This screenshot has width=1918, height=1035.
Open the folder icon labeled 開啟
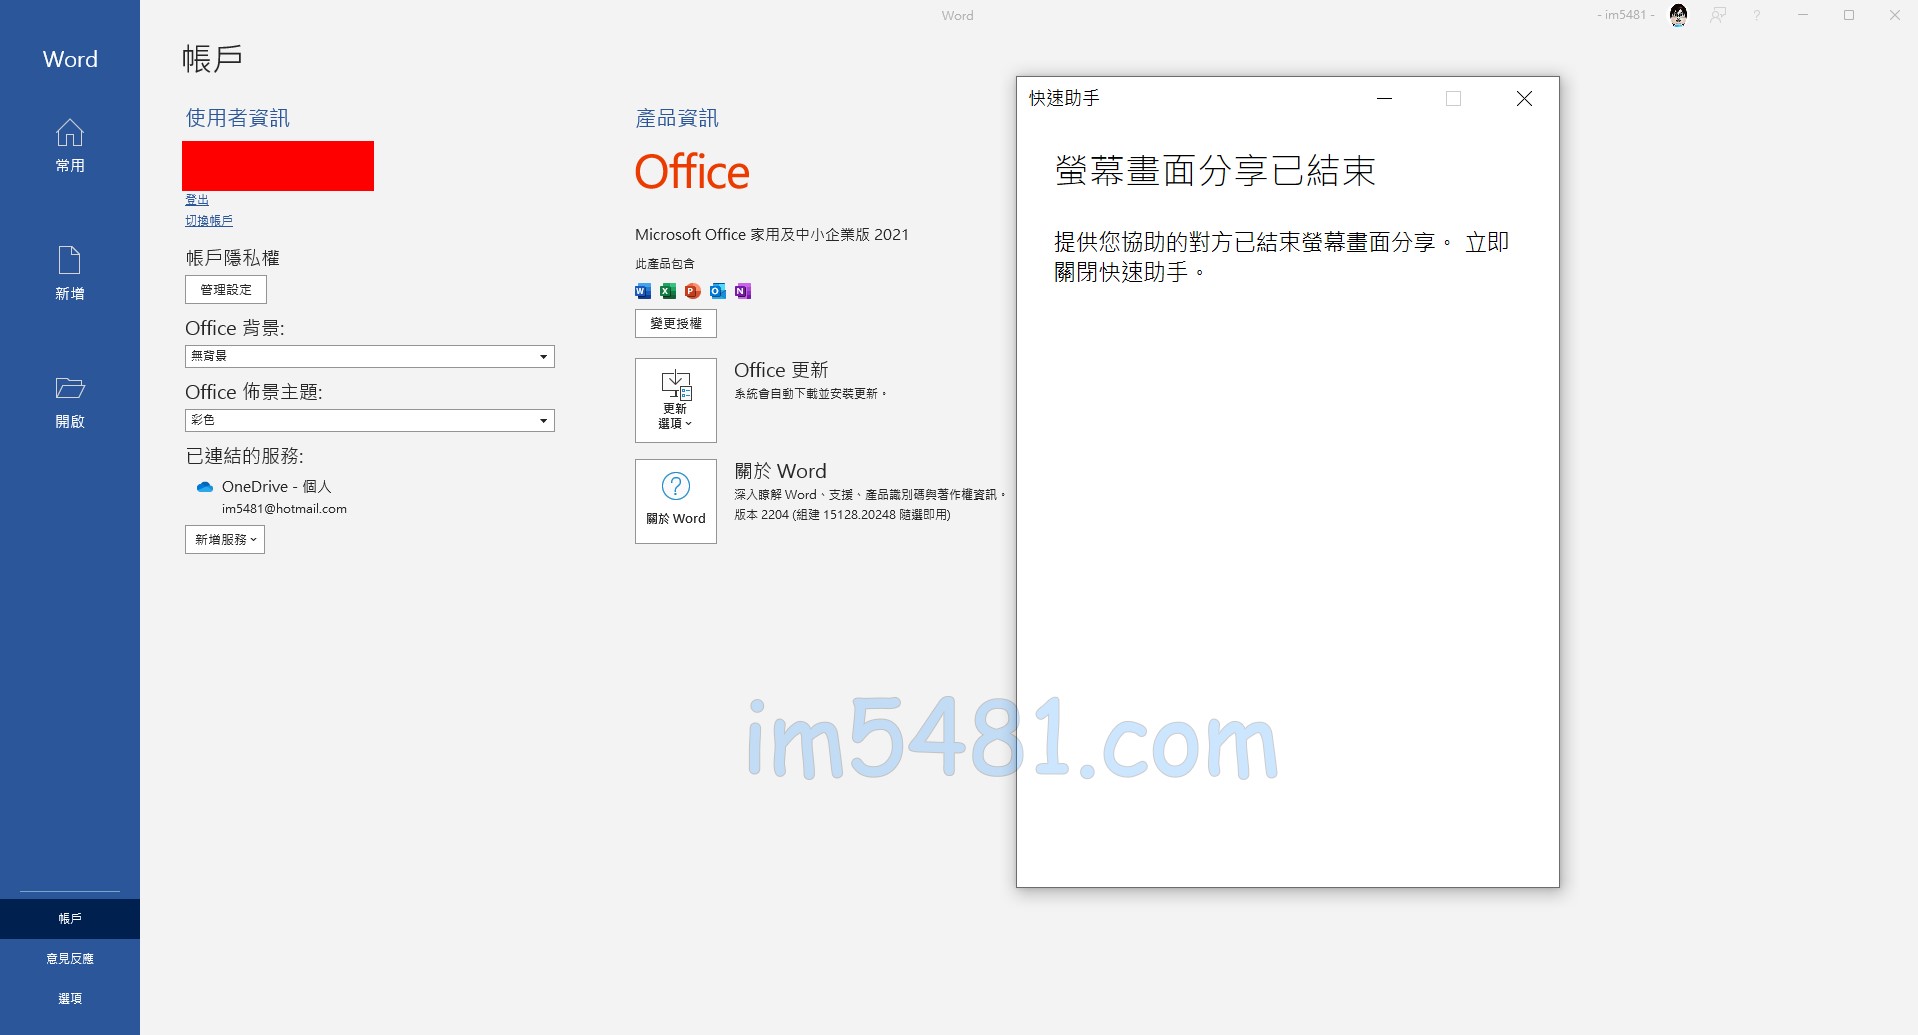pyautogui.click(x=69, y=388)
